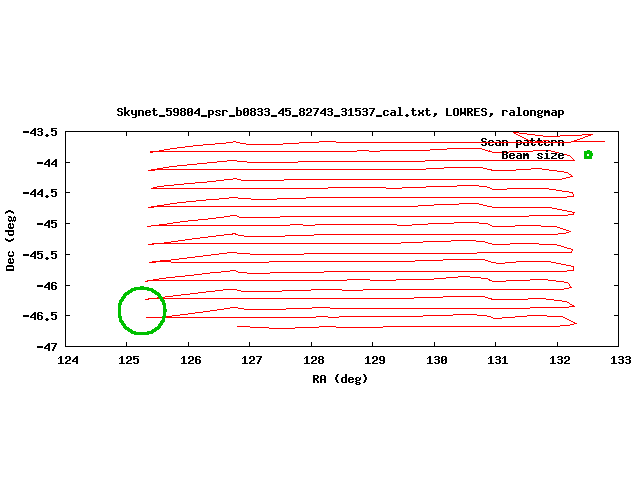Click the x-axis tick label 128
Viewport: 640px width, 480px height.
point(313,360)
